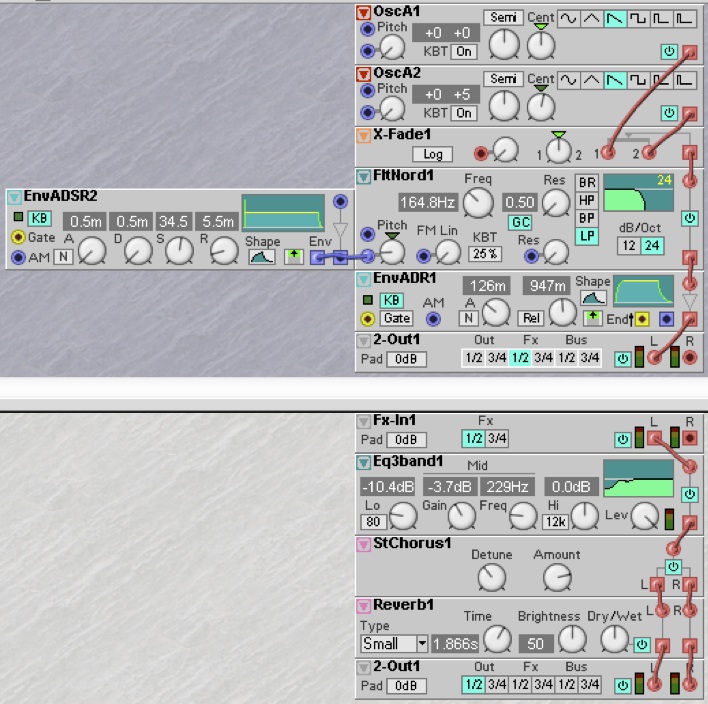This screenshot has height=704, width=708.
Task: Click Fx-In1 left output connector
Action: pos(652,438)
